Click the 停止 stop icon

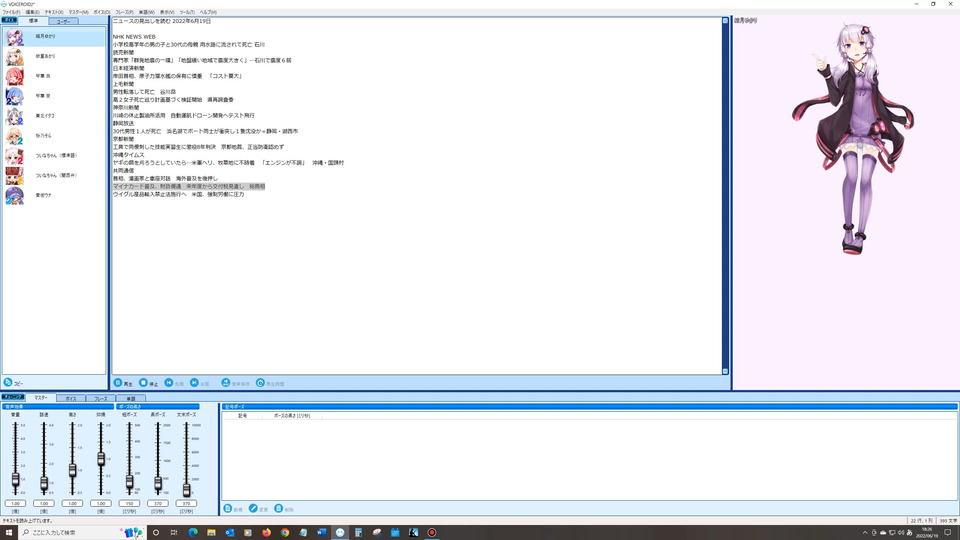143,383
